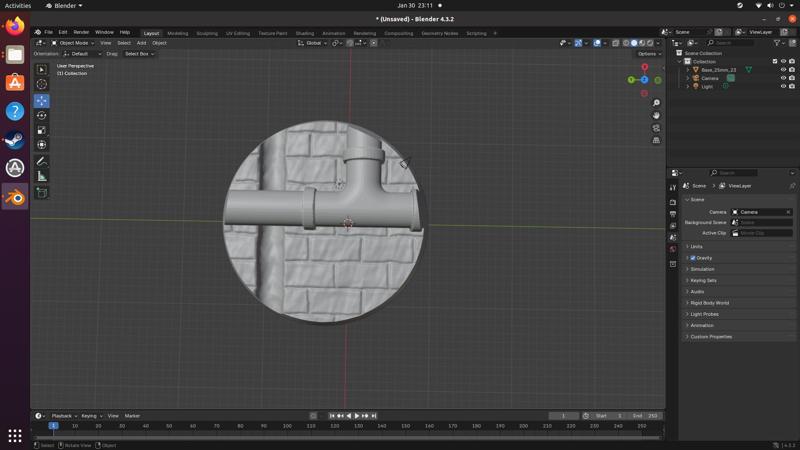Click the zoom magnifier viewport icon
The width and height of the screenshot is (800, 450).
(656, 103)
